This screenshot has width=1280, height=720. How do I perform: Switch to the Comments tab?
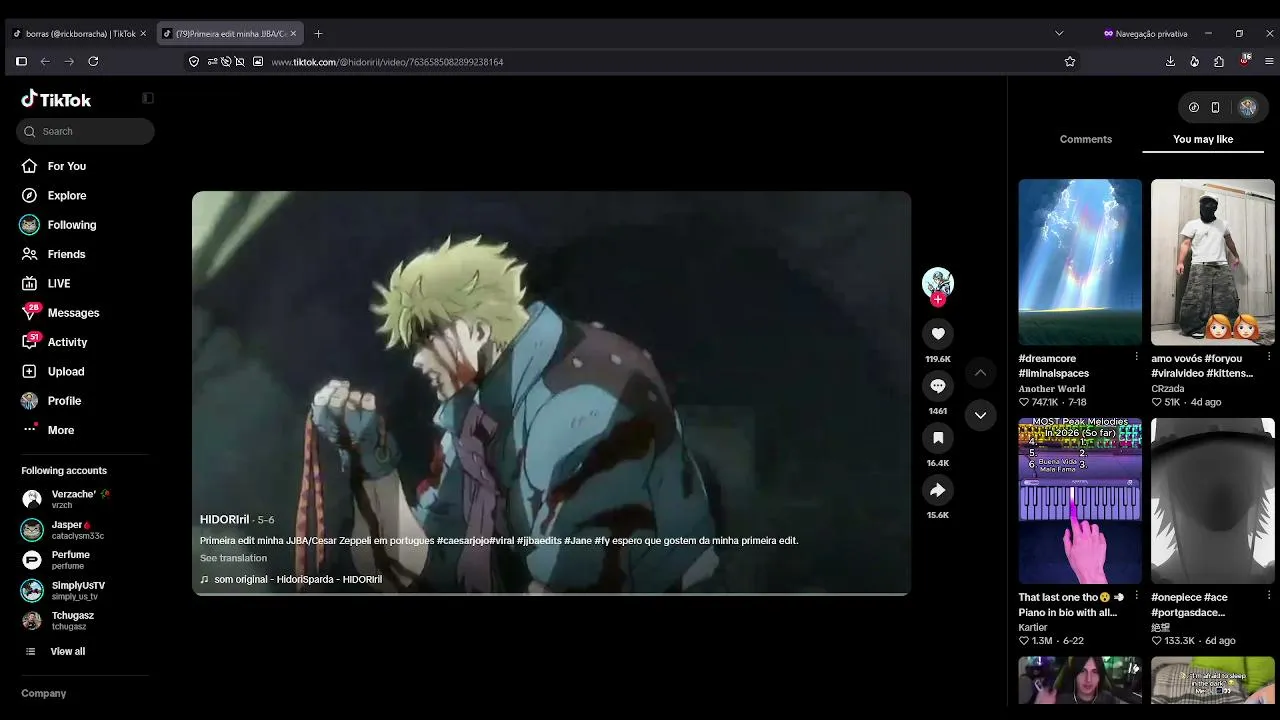click(1085, 139)
